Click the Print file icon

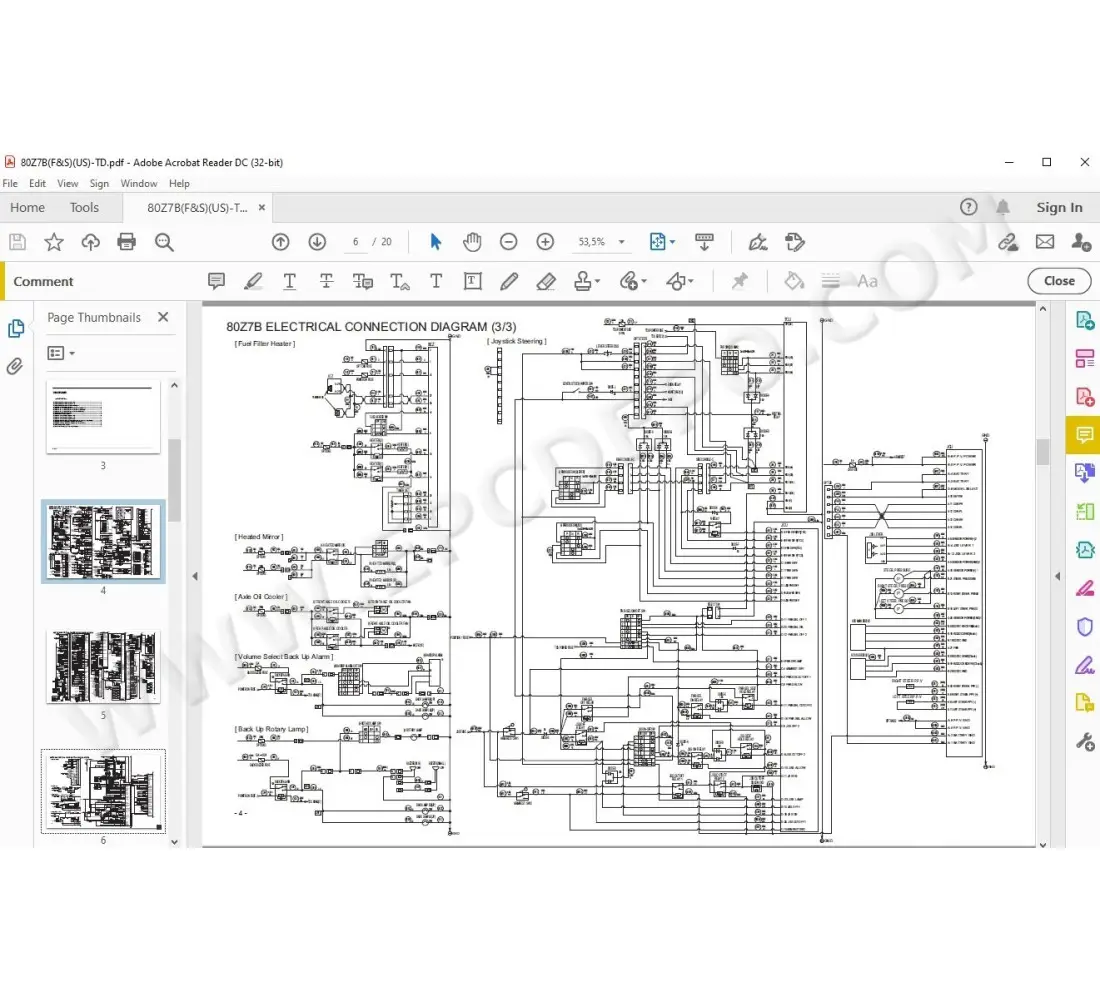click(127, 242)
